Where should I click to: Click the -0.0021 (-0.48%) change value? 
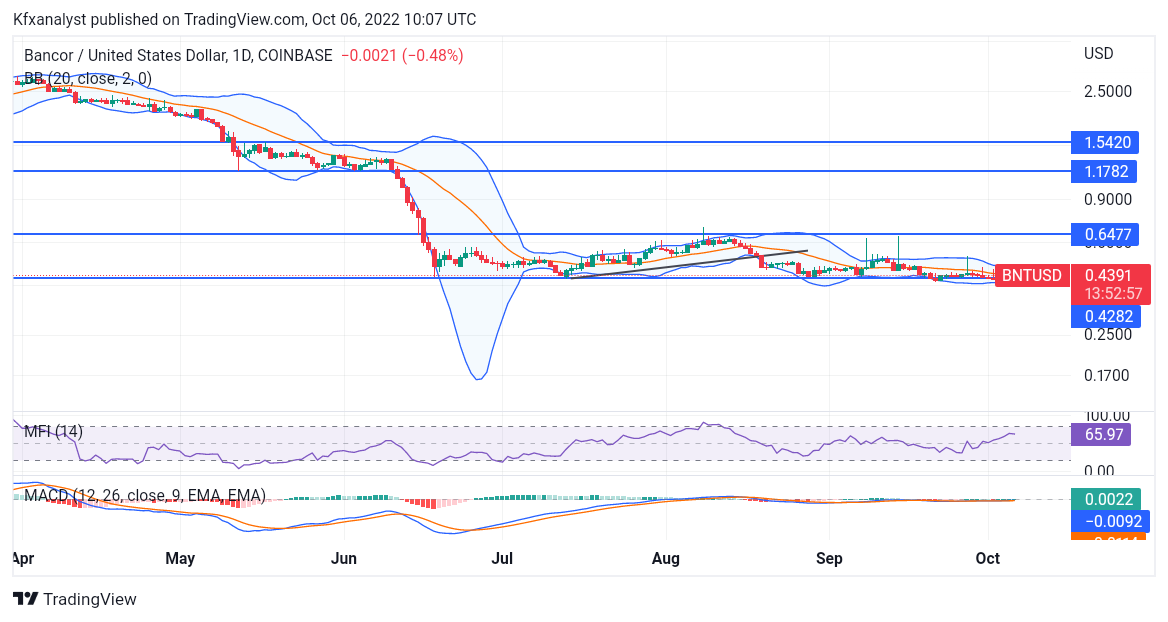coord(402,55)
